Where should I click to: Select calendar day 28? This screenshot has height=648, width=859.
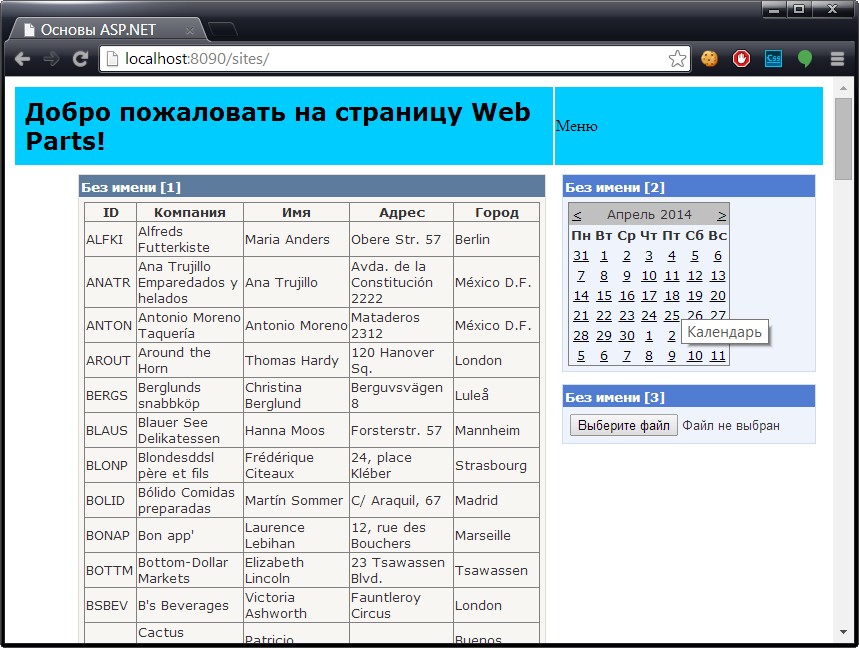click(x=581, y=336)
